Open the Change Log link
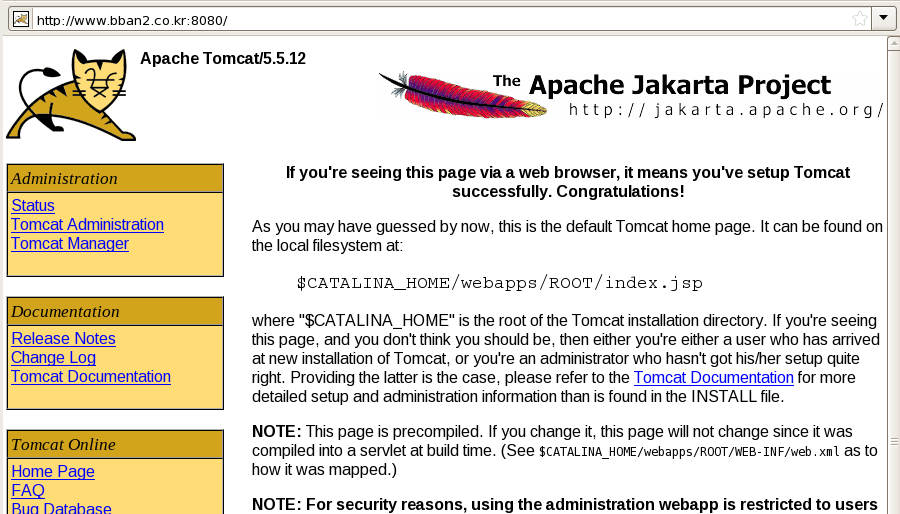Viewport: 900px width, 514px height. (x=53, y=357)
